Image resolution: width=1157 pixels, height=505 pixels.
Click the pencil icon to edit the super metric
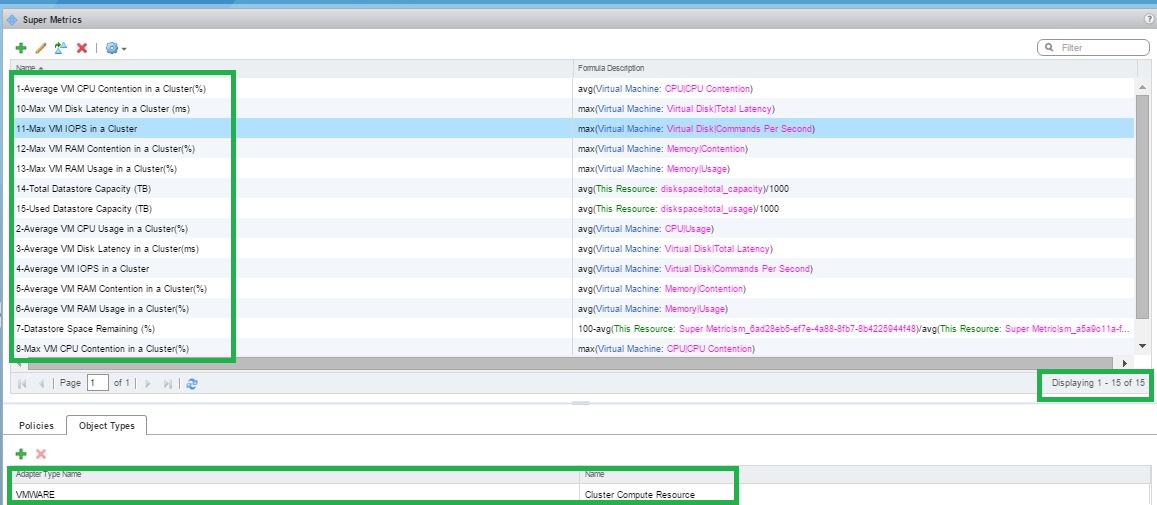coord(41,48)
